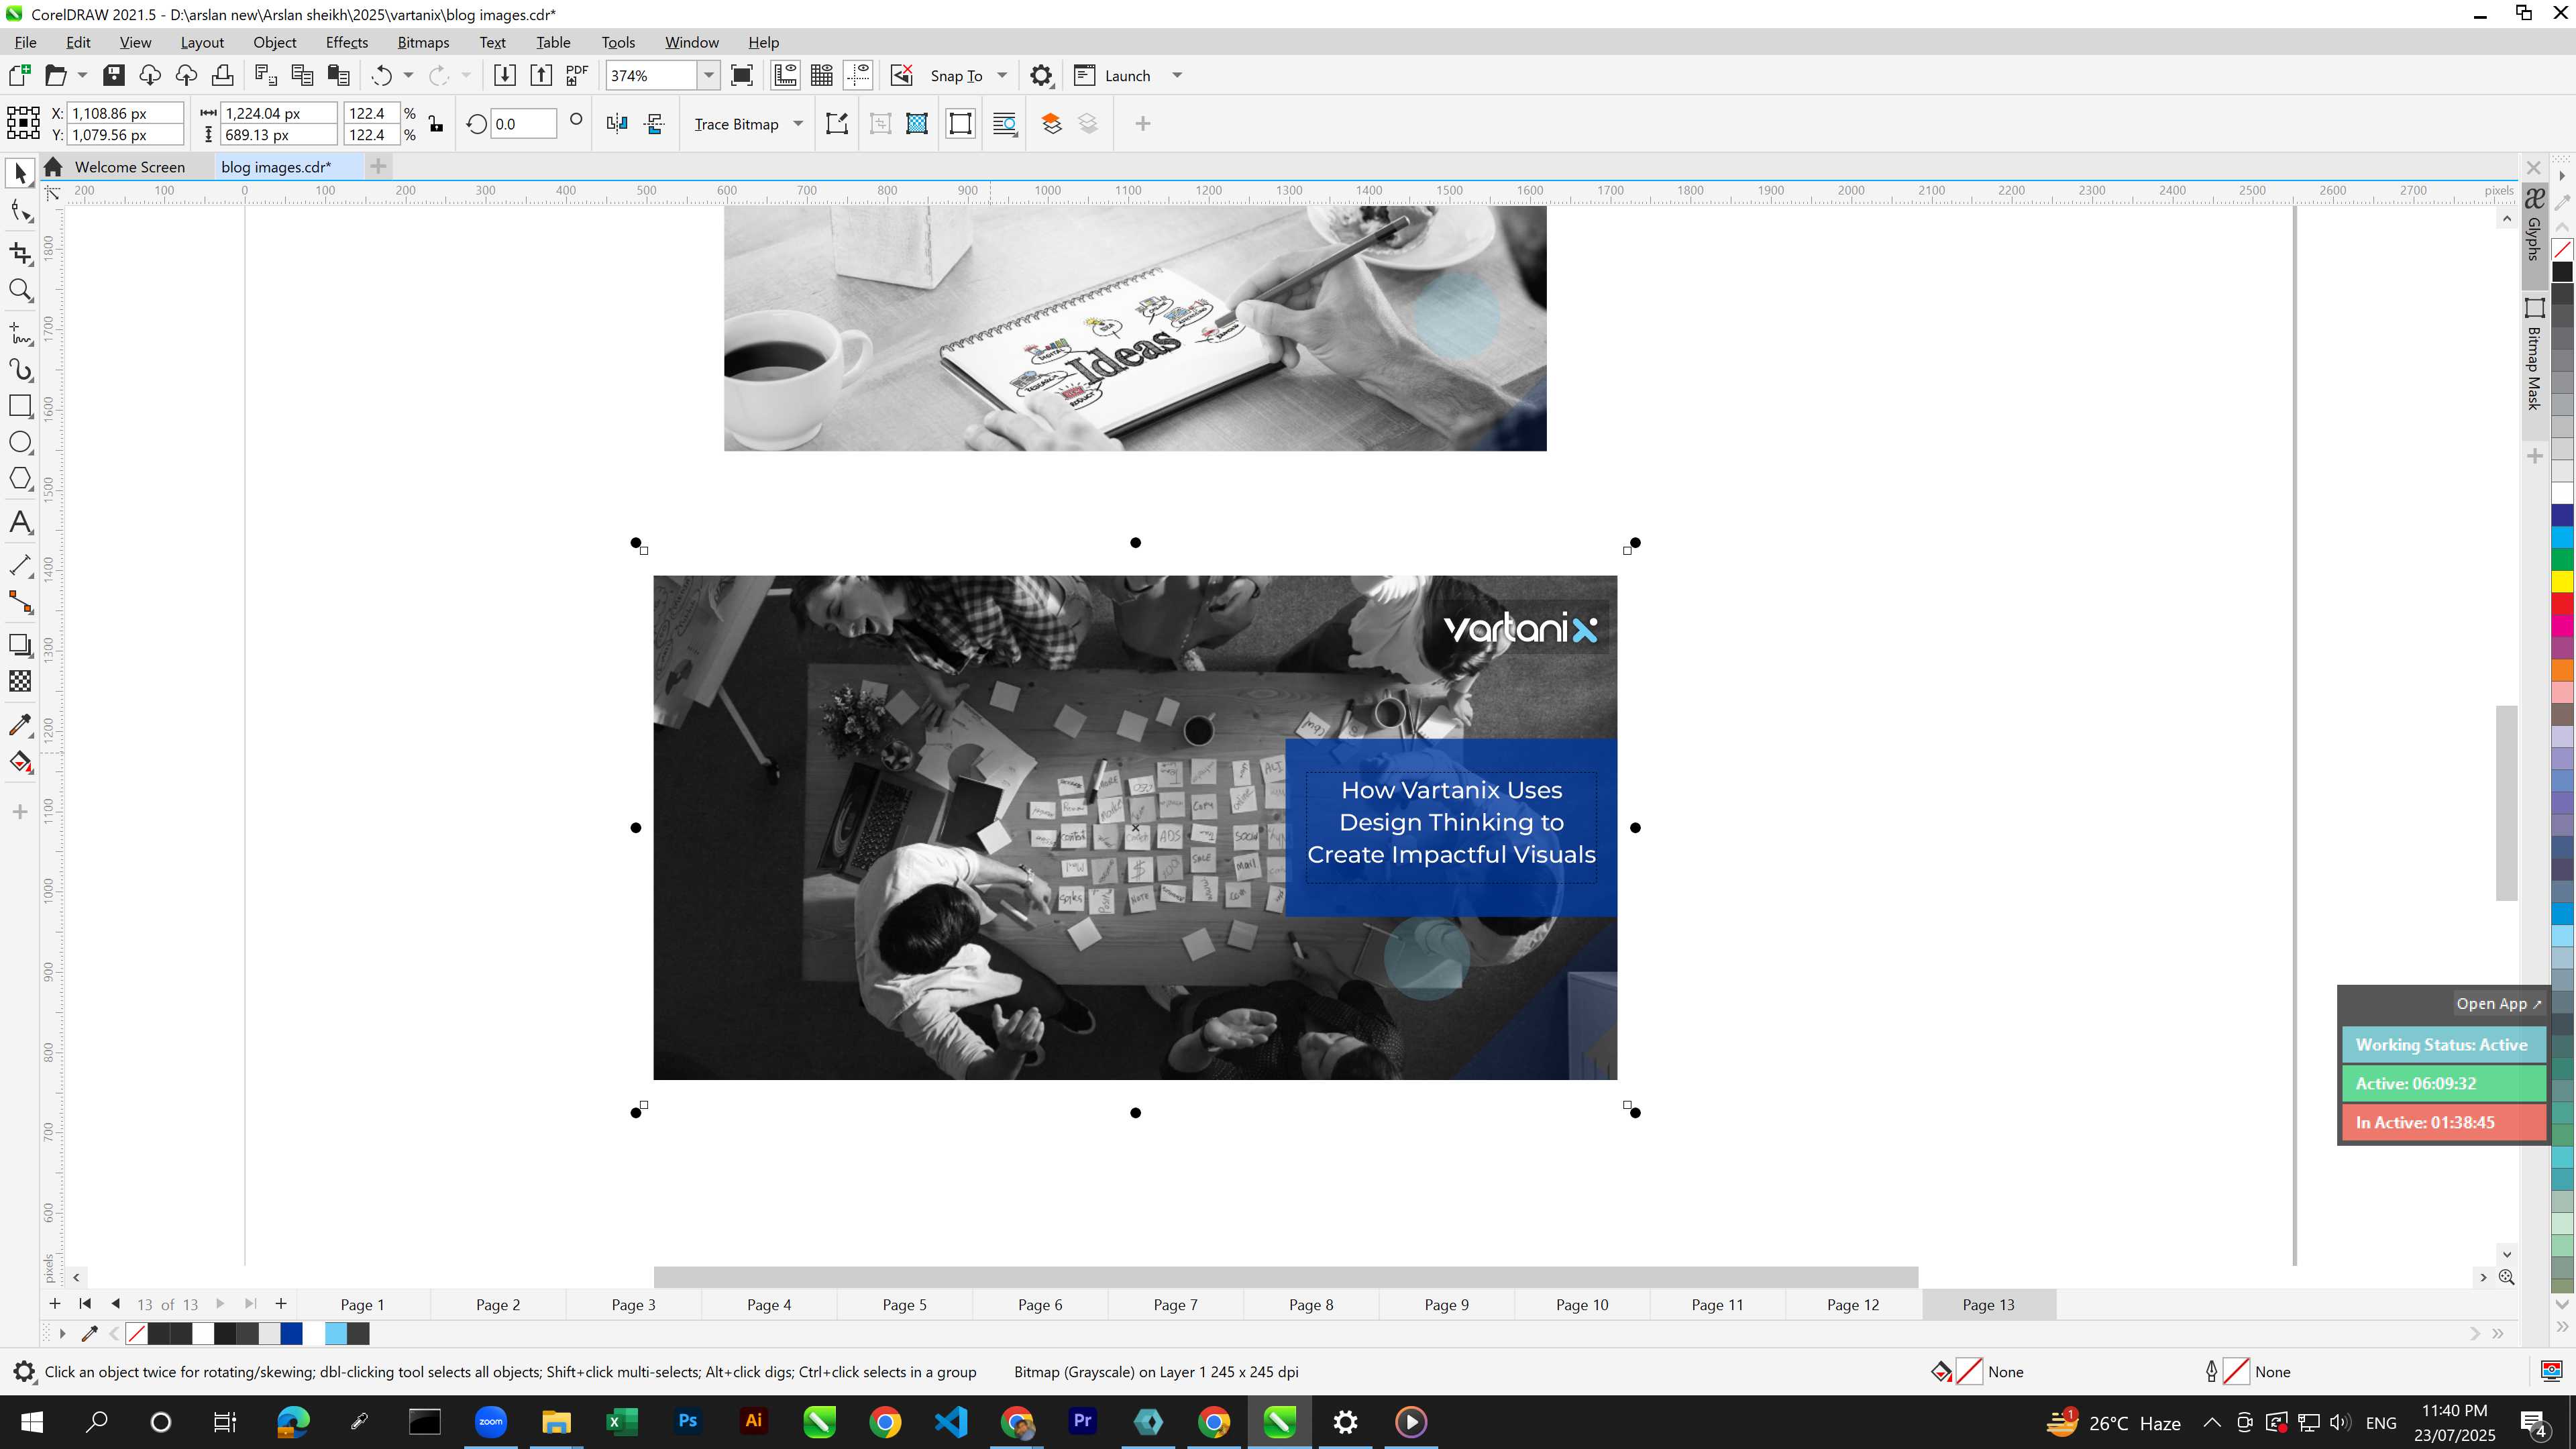Viewport: 2576px width, 1449px height.
Task: Select the Parallel Dimension tool
Action: 20,565
